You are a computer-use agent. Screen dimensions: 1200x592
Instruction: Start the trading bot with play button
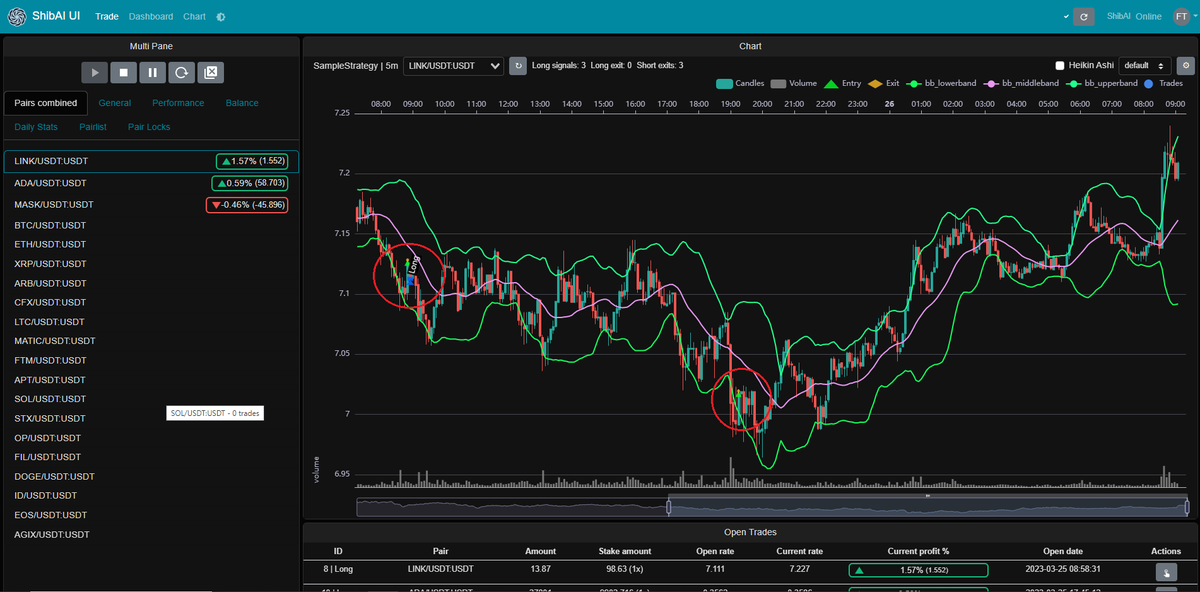(x=95, y=72)
